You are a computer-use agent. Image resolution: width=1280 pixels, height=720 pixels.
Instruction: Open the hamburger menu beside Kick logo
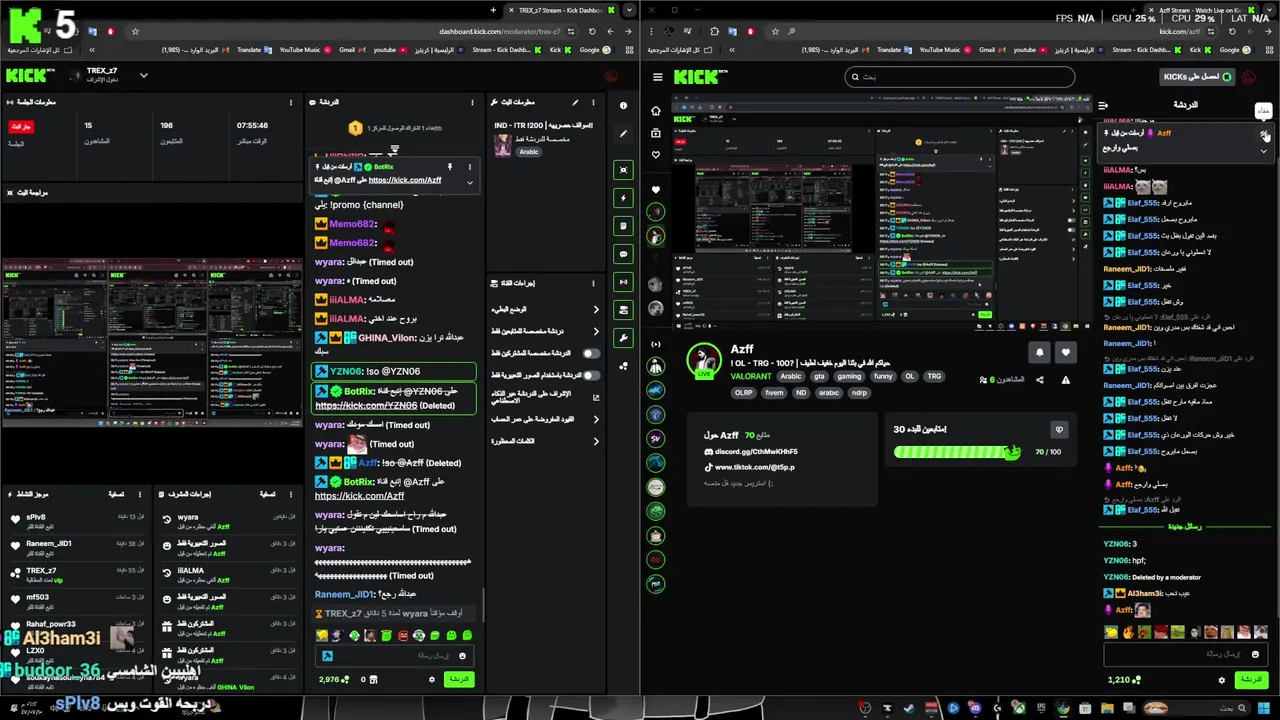click(x=657, y=77)
